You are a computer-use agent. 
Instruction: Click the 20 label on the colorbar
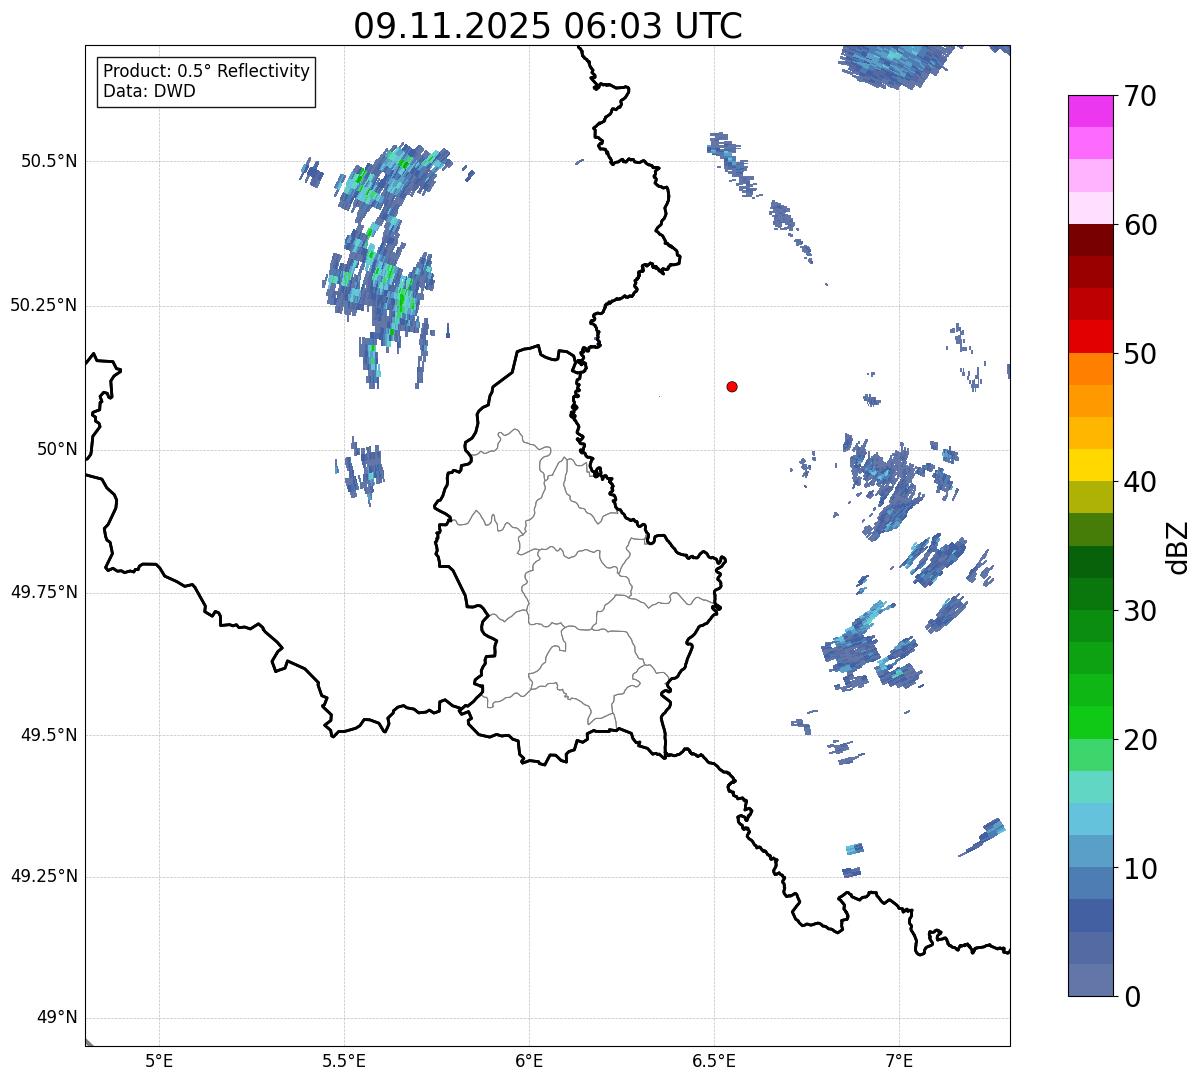pos(1140,740)
